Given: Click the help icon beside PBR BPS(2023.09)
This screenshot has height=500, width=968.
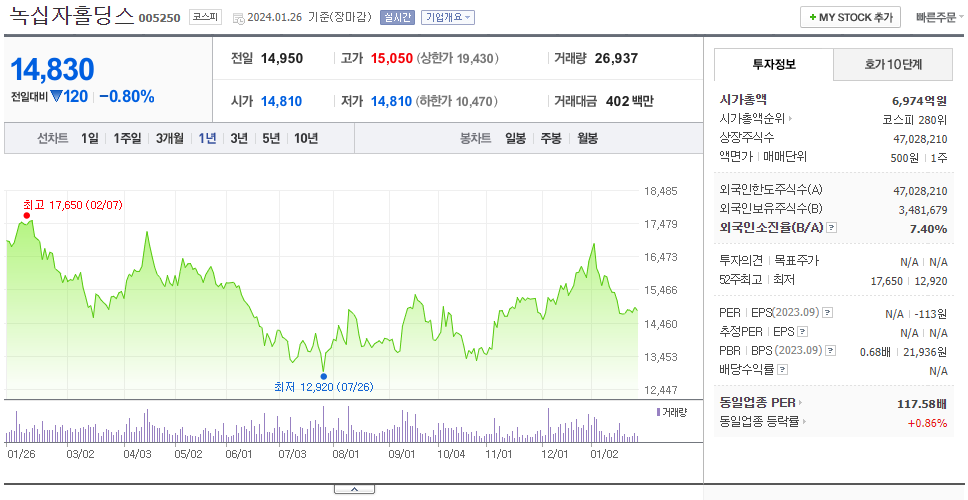Looking at the screenshot, I should [831, 351].
